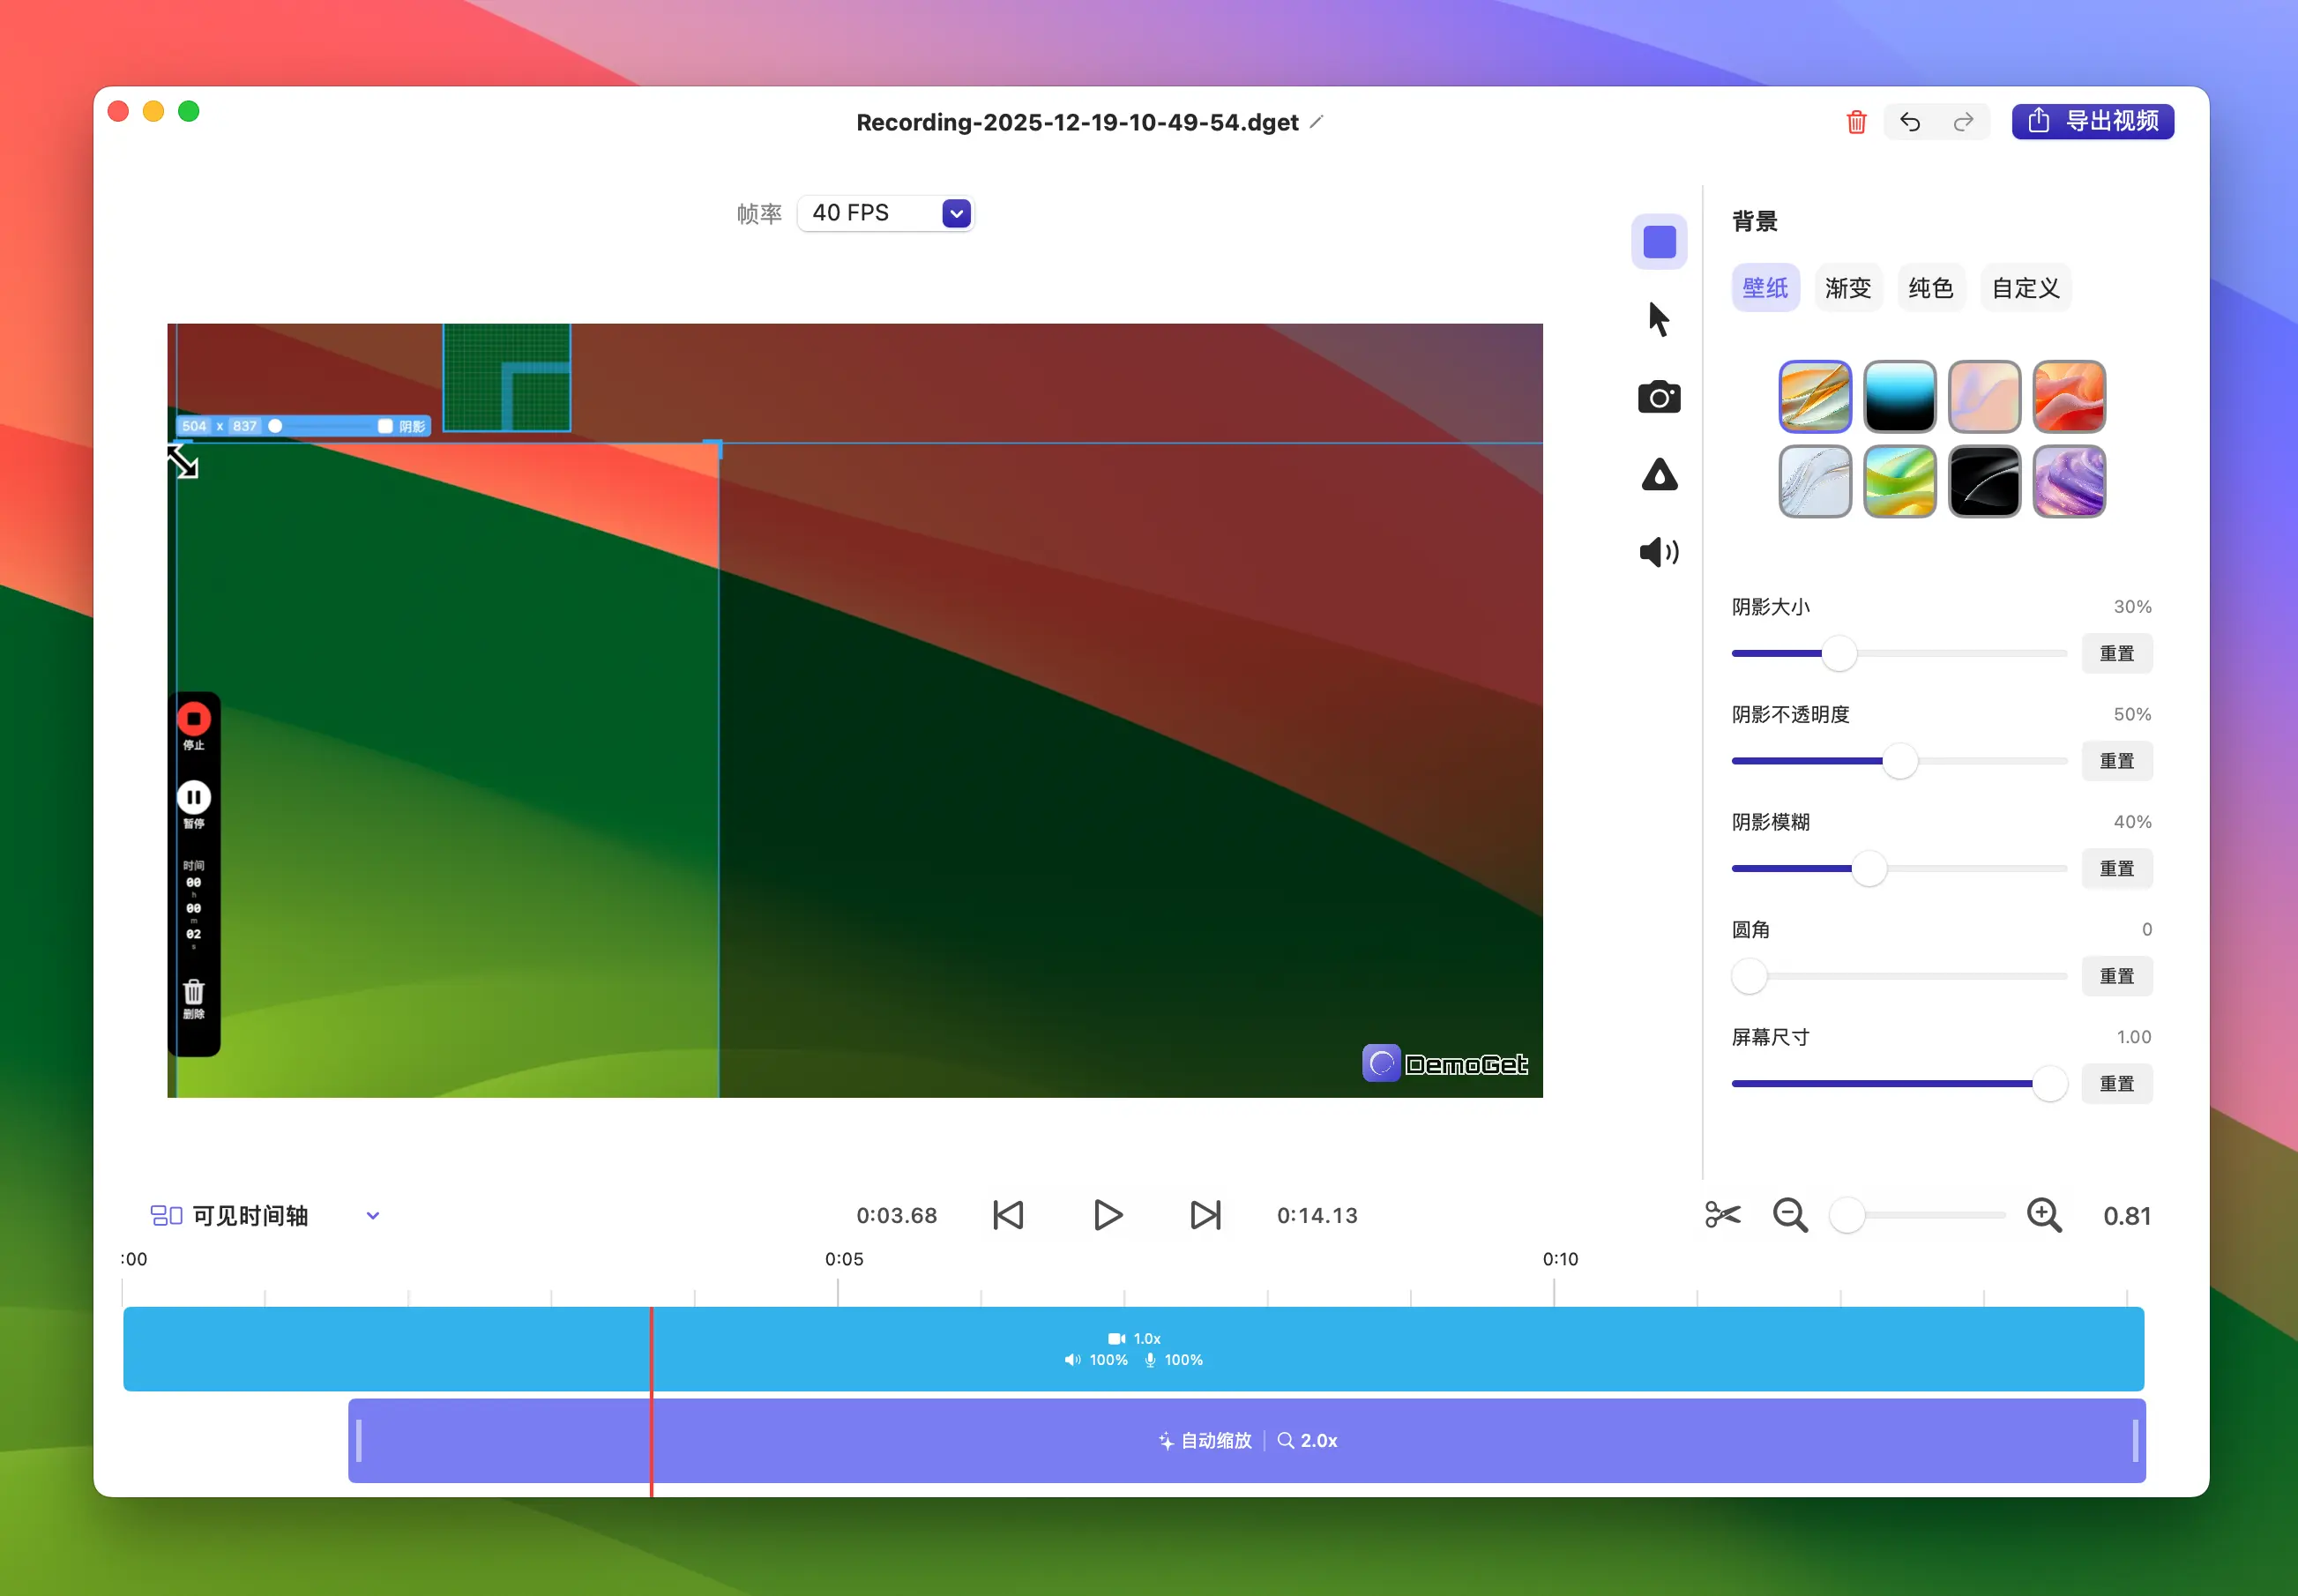2298x1596 pixels.
Task: Choose the purple swirl wallpaper thumbnail
Action: 2068,482
